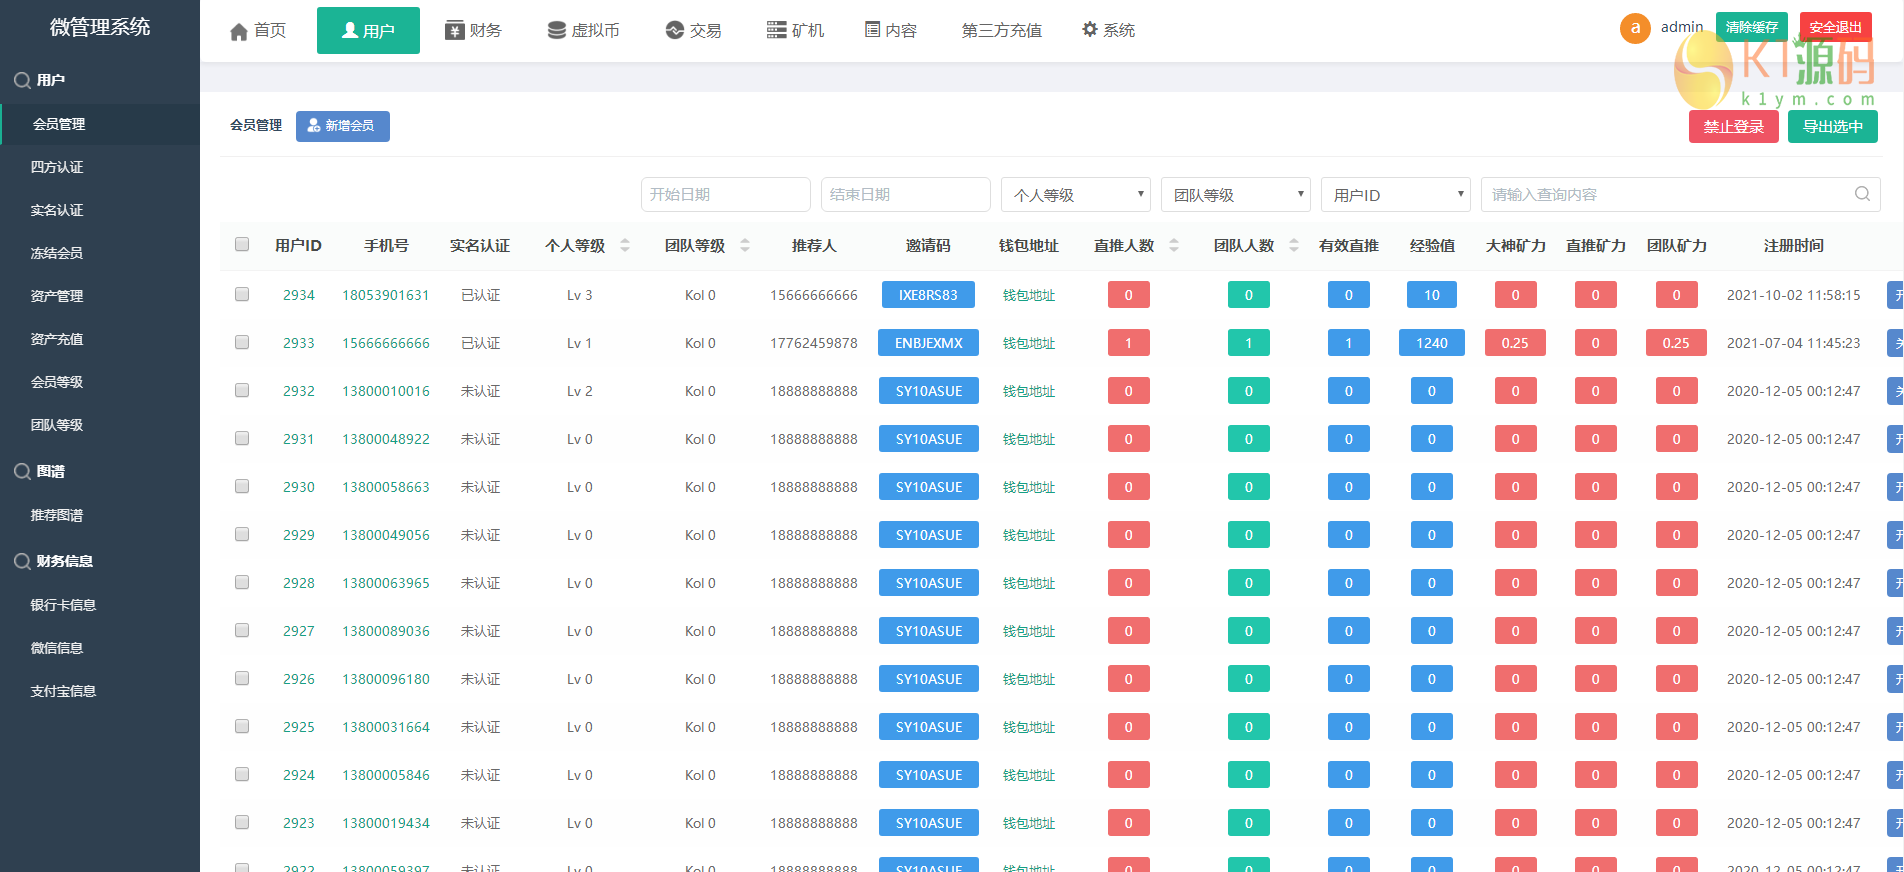Image resolution: width=1904 pixels, height=872 pixels.
Task: Check the row for user 2927
Action: (242, 630)
